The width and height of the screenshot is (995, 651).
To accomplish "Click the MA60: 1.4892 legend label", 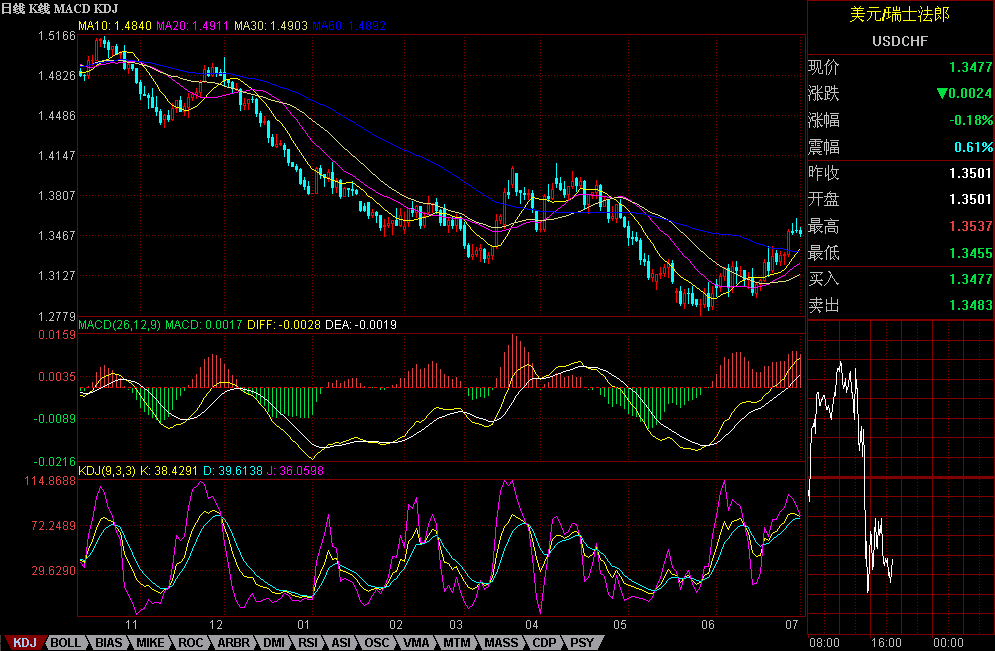I will 349,26.
